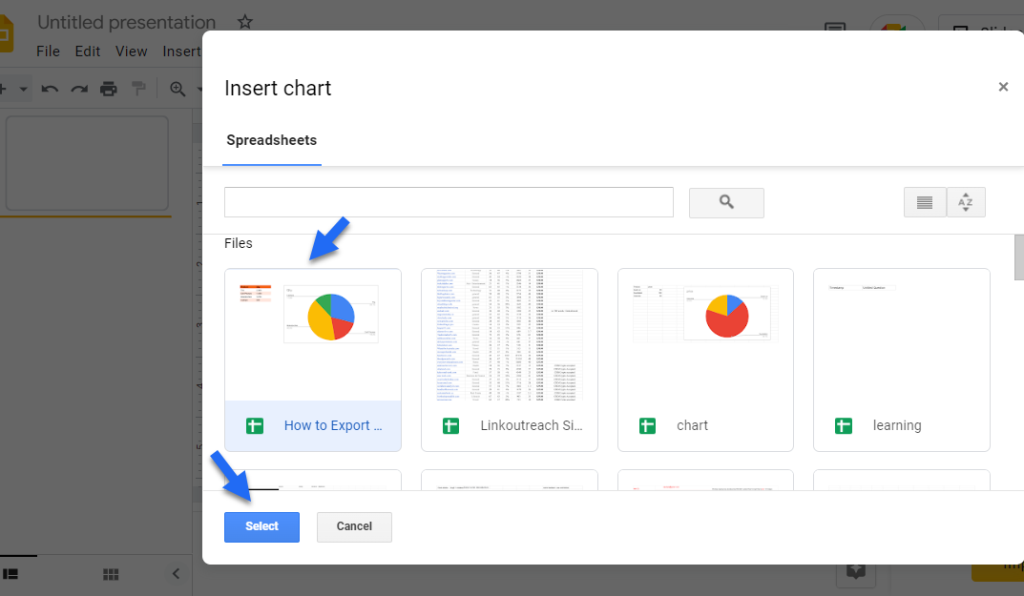Select the Spreadsheets tab
Image resolution: width=1024 pixels, height=596 pixels.
click(272, 140)
